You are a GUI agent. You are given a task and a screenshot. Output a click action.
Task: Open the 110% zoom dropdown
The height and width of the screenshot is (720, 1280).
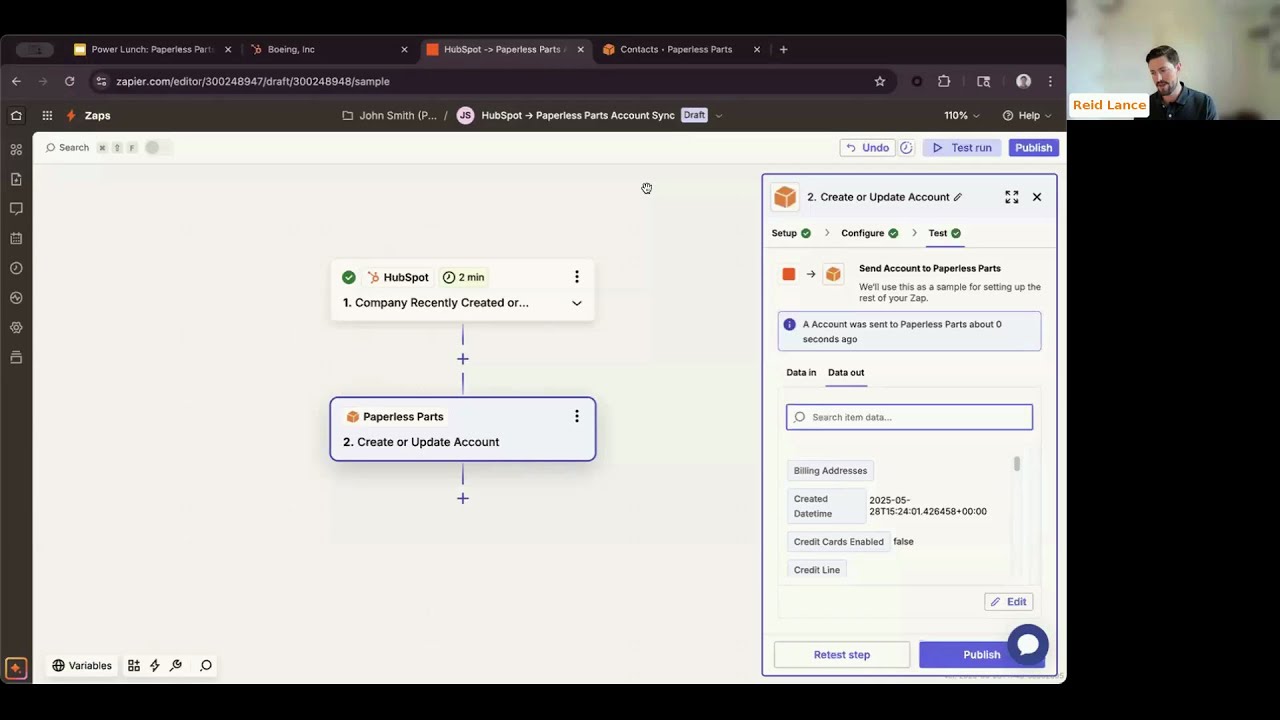coord(962,115)
